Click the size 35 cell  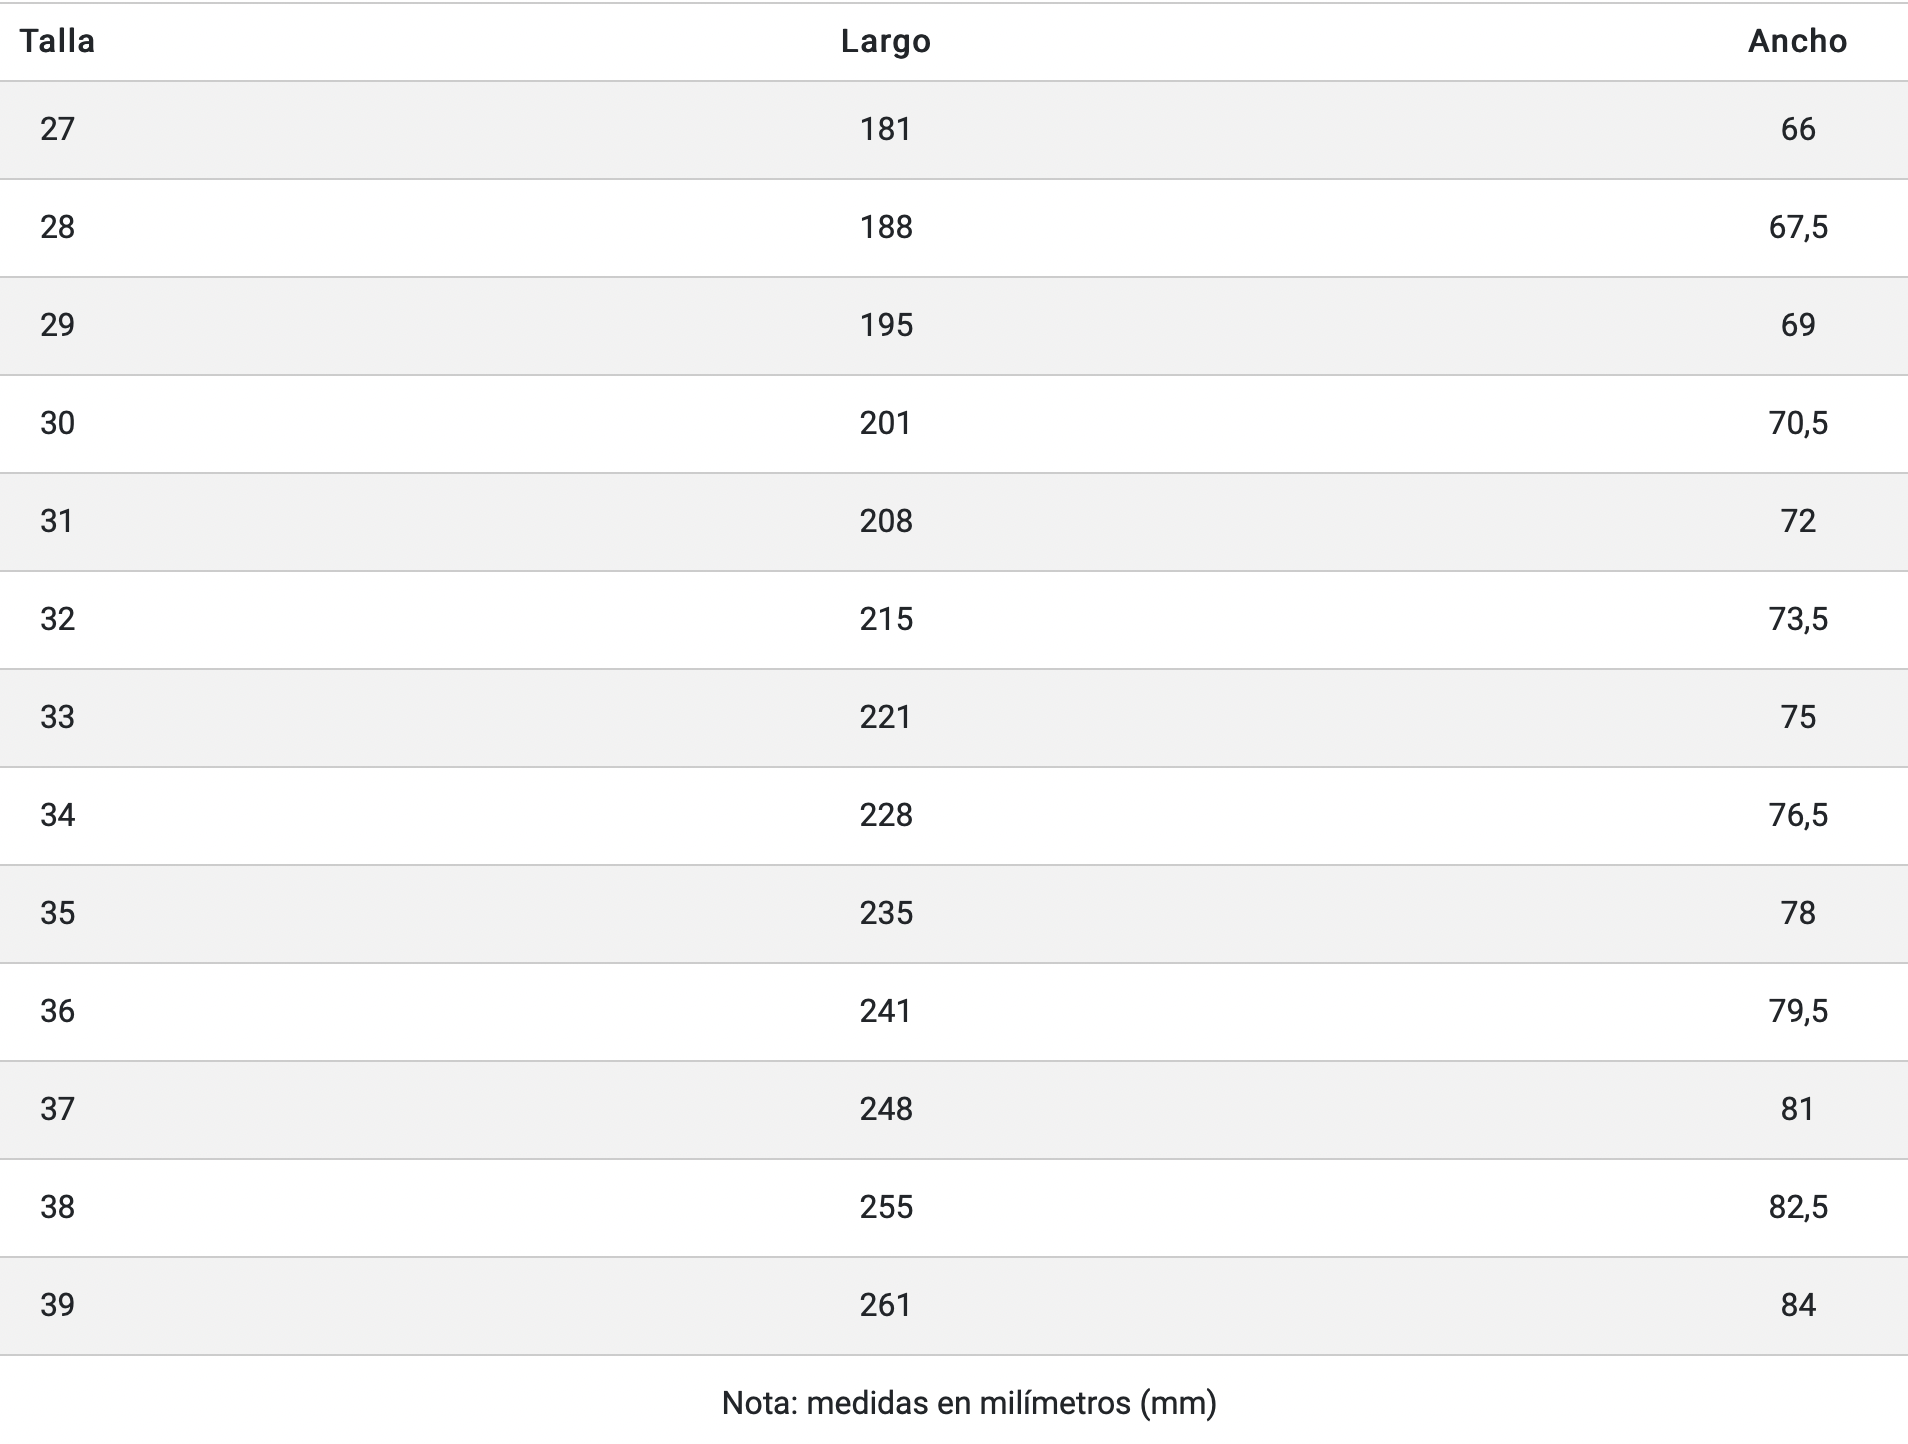(x=57, y=913)
